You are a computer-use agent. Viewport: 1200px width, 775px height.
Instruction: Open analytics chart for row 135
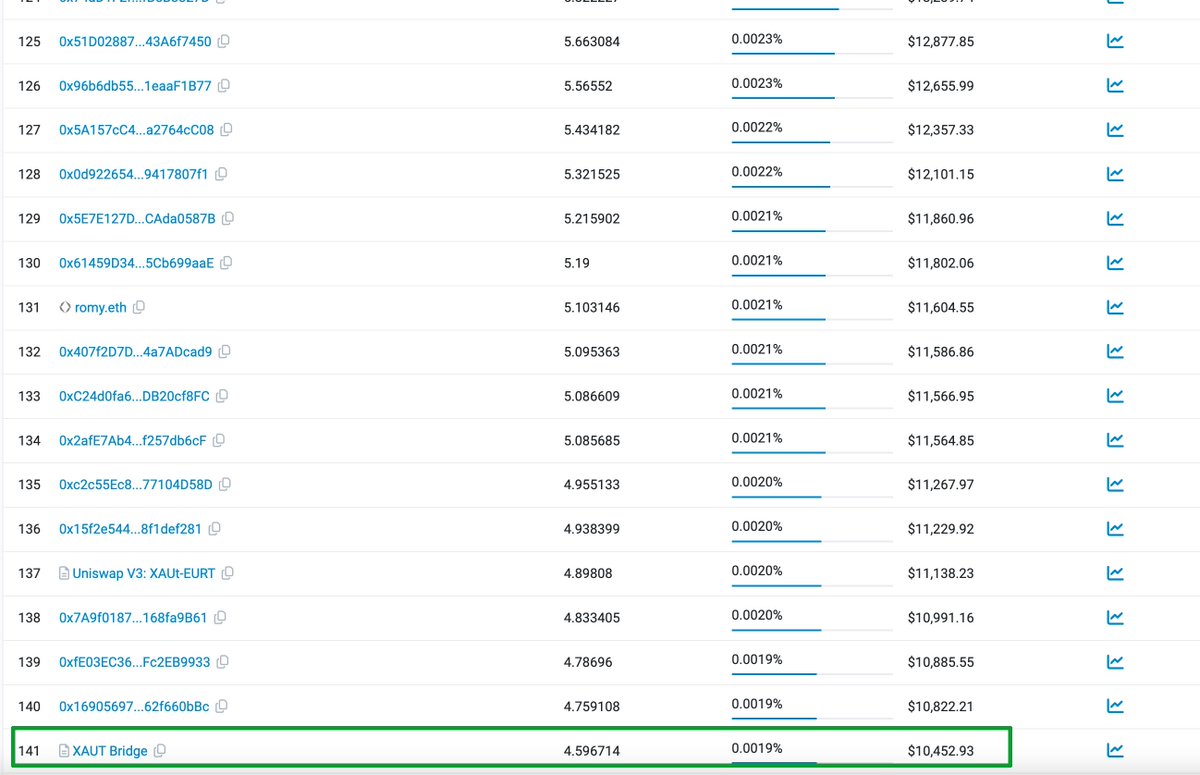pyautogui.click(x=1115, y=484)
